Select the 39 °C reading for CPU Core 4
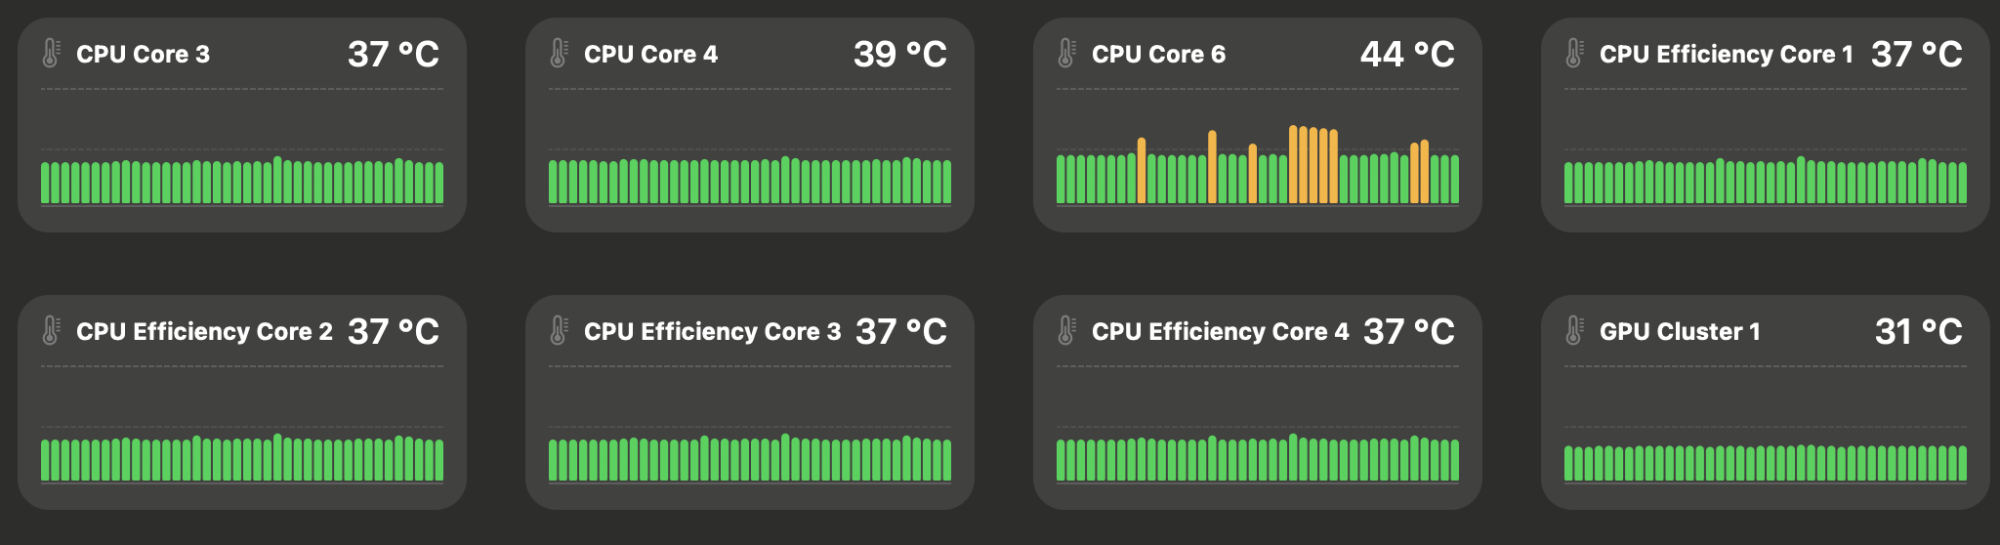 (899, 54)
